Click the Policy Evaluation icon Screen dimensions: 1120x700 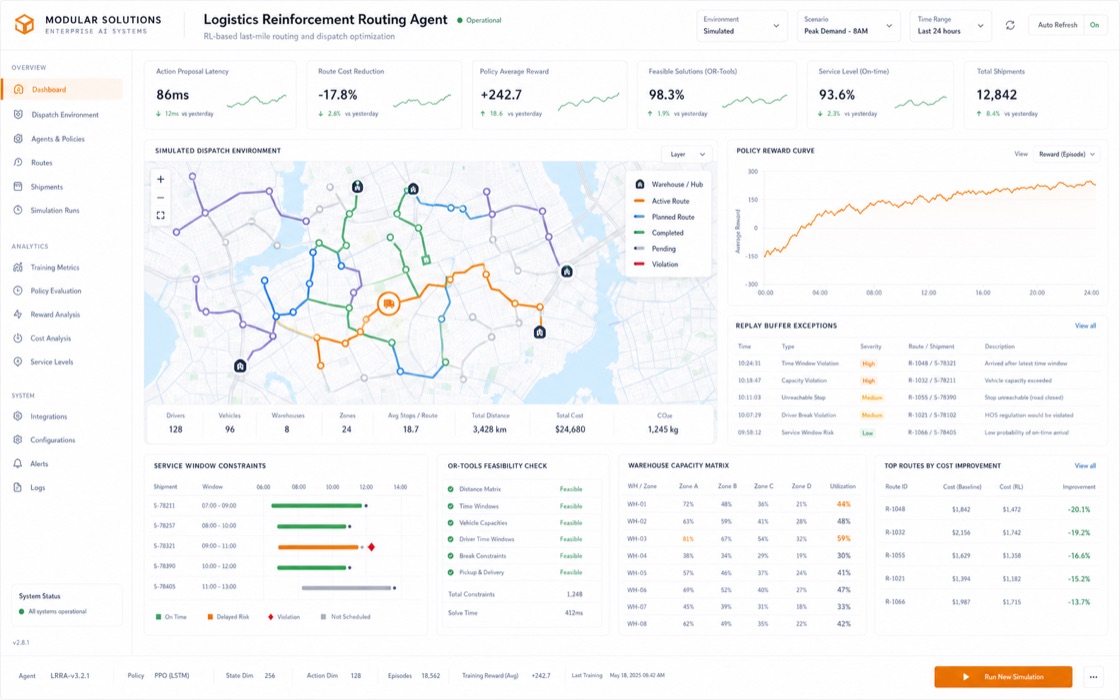pos(18,291)
